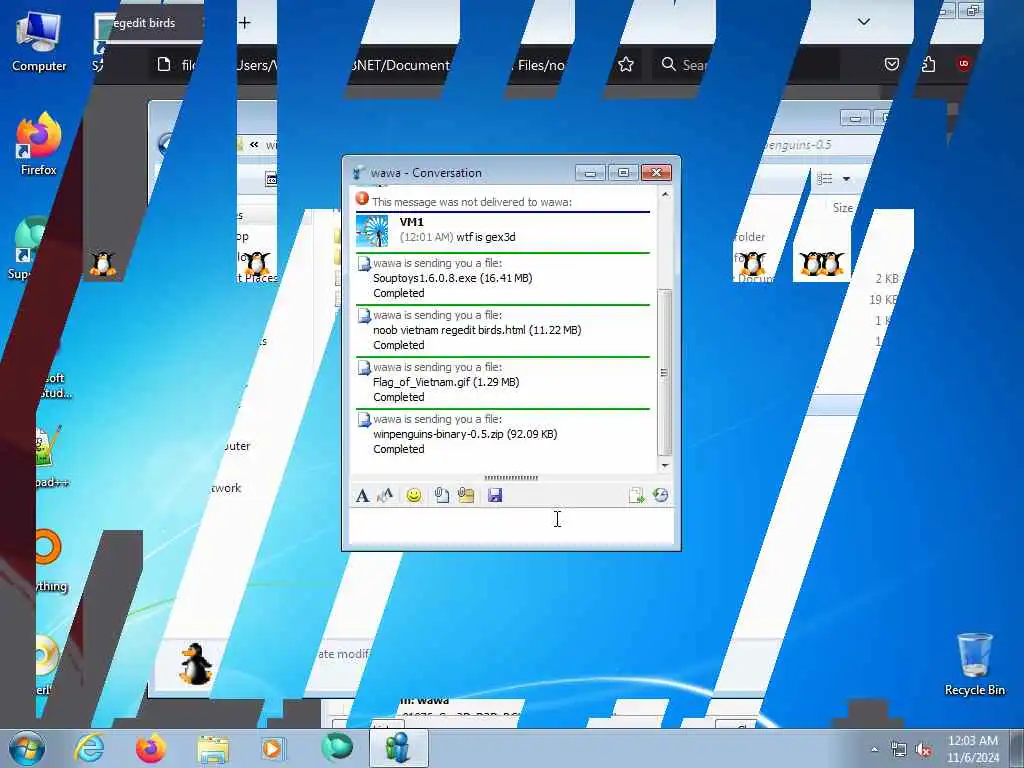Image resolution: width=1024 pixels, height=768 pixels.
Task: Open the smiley emoticon picker
Action: click(413, 496)
